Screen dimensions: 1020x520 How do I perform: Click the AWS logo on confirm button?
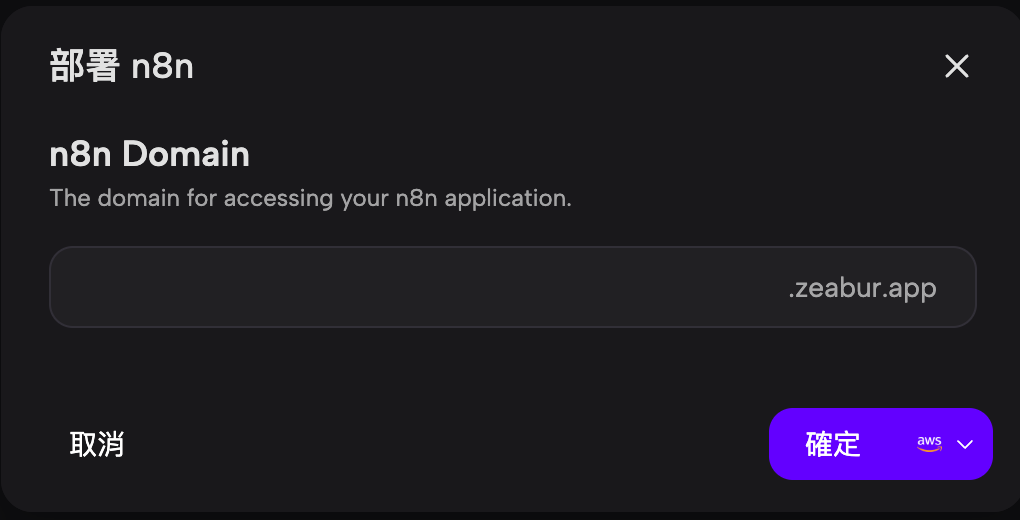(x=929, y=444)
